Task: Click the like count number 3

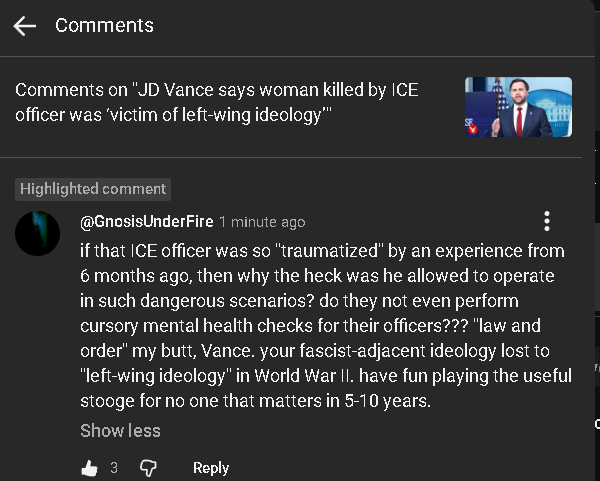Action: [114, 468]
